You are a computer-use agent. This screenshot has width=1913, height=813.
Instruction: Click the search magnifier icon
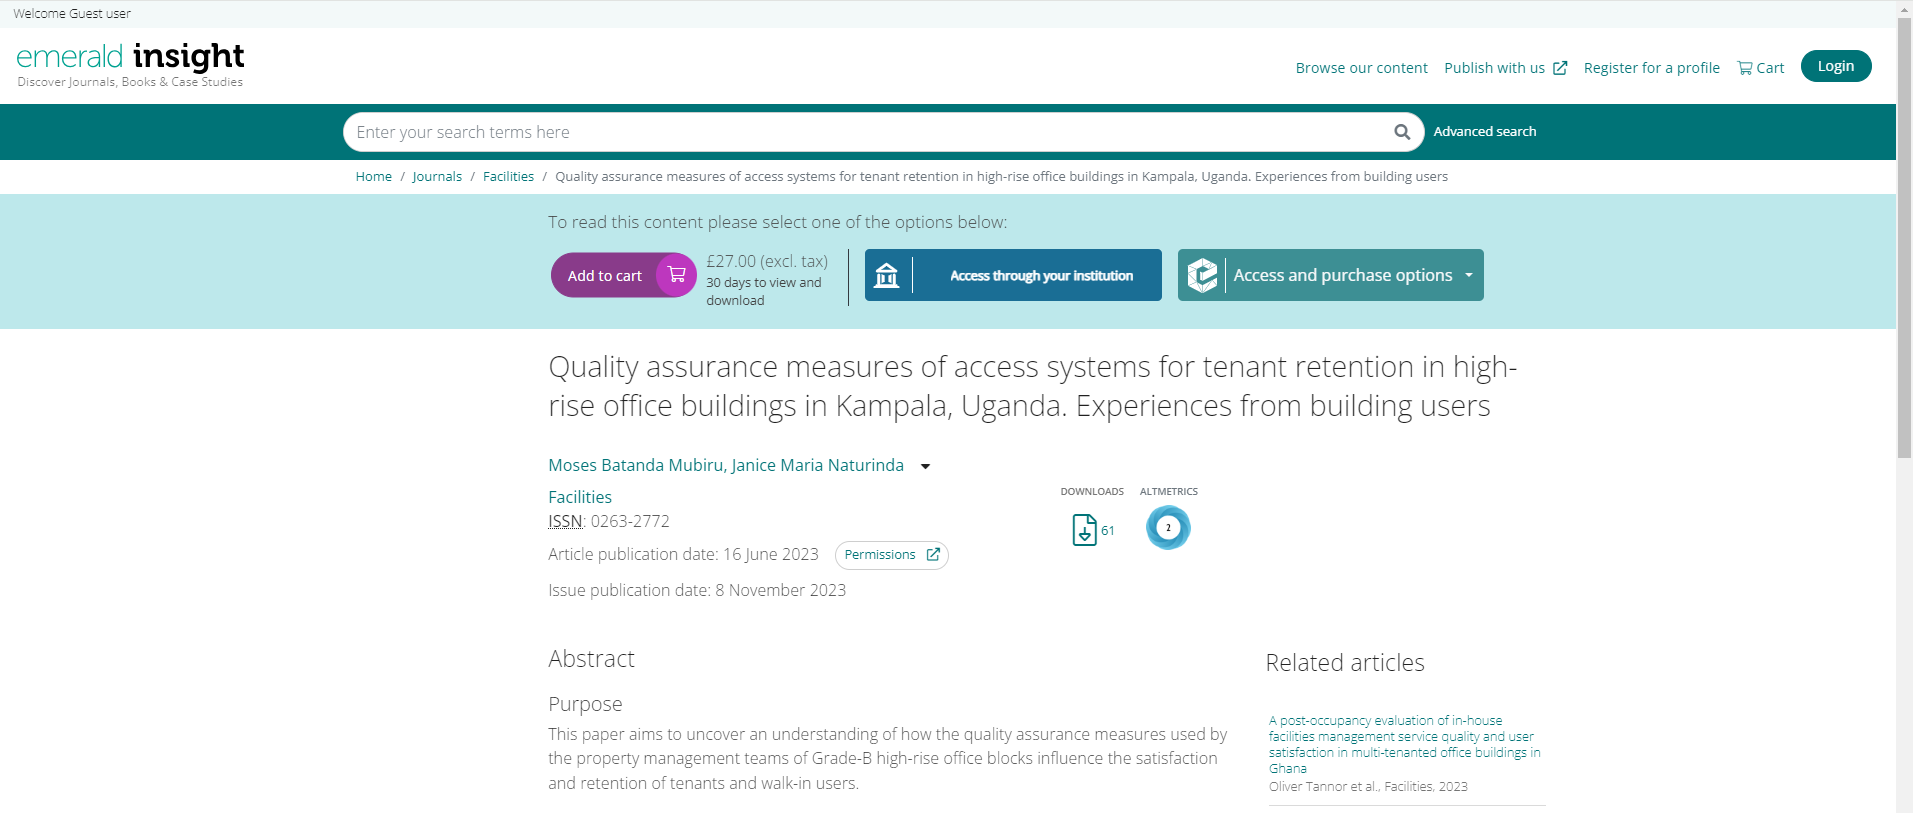tap(1402, 132)
